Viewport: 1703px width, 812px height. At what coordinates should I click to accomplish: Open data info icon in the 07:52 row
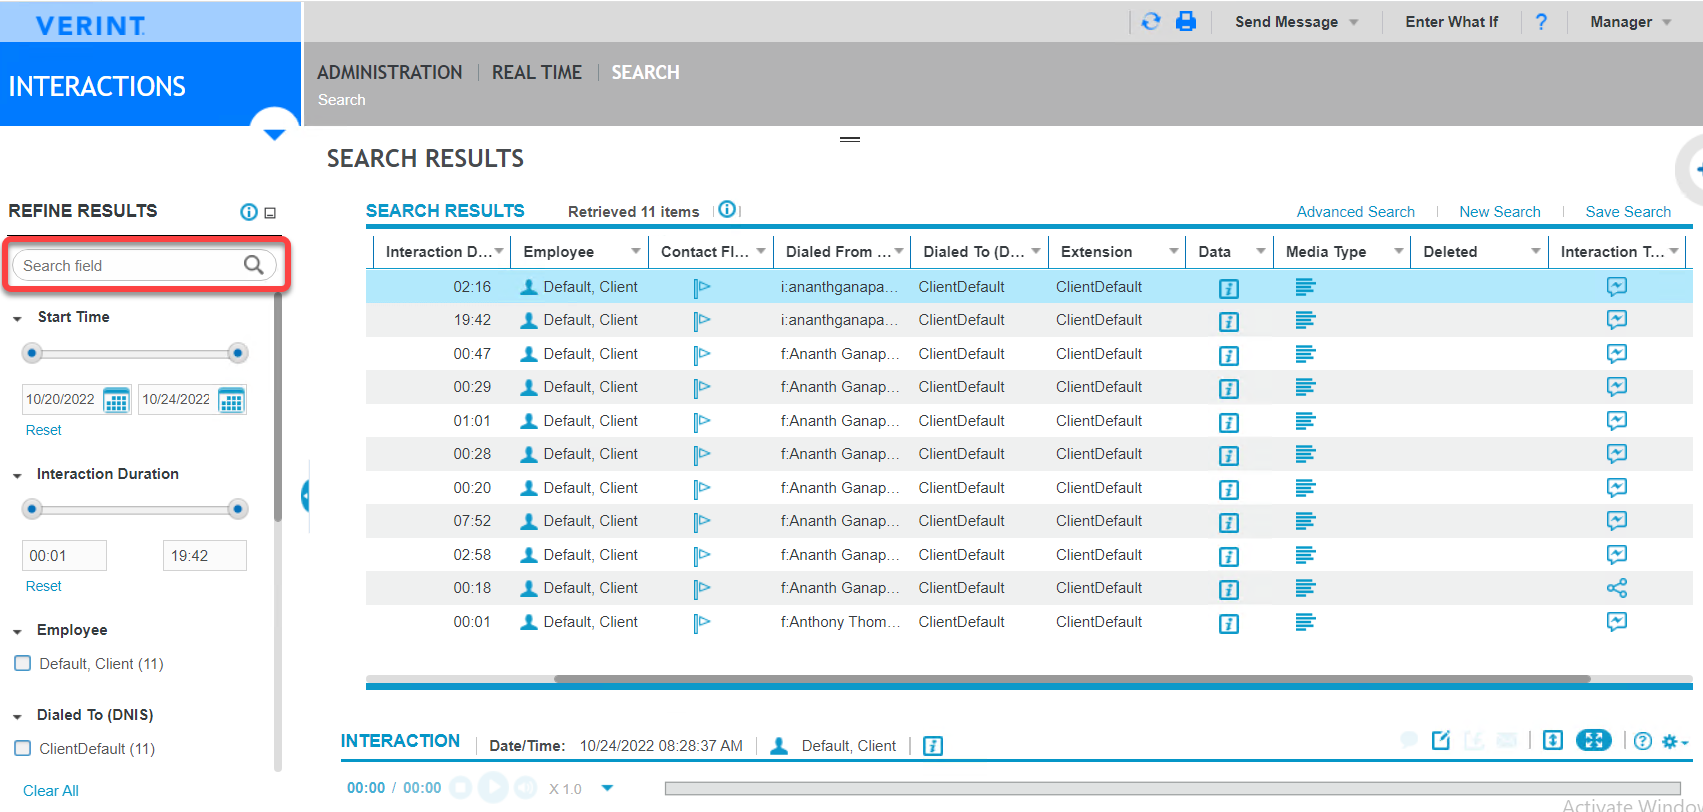1229,523
